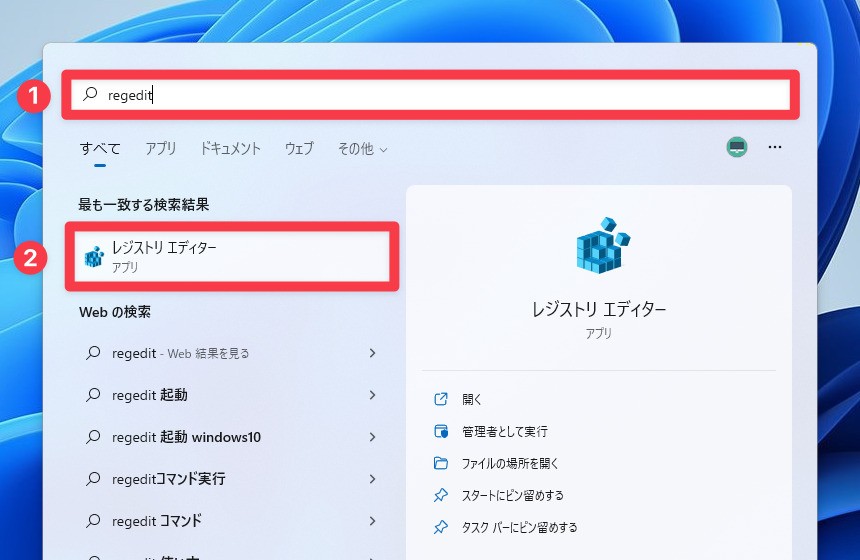Expand the その他 dropdown
The image size is (860, 560).
pos(363,149)
